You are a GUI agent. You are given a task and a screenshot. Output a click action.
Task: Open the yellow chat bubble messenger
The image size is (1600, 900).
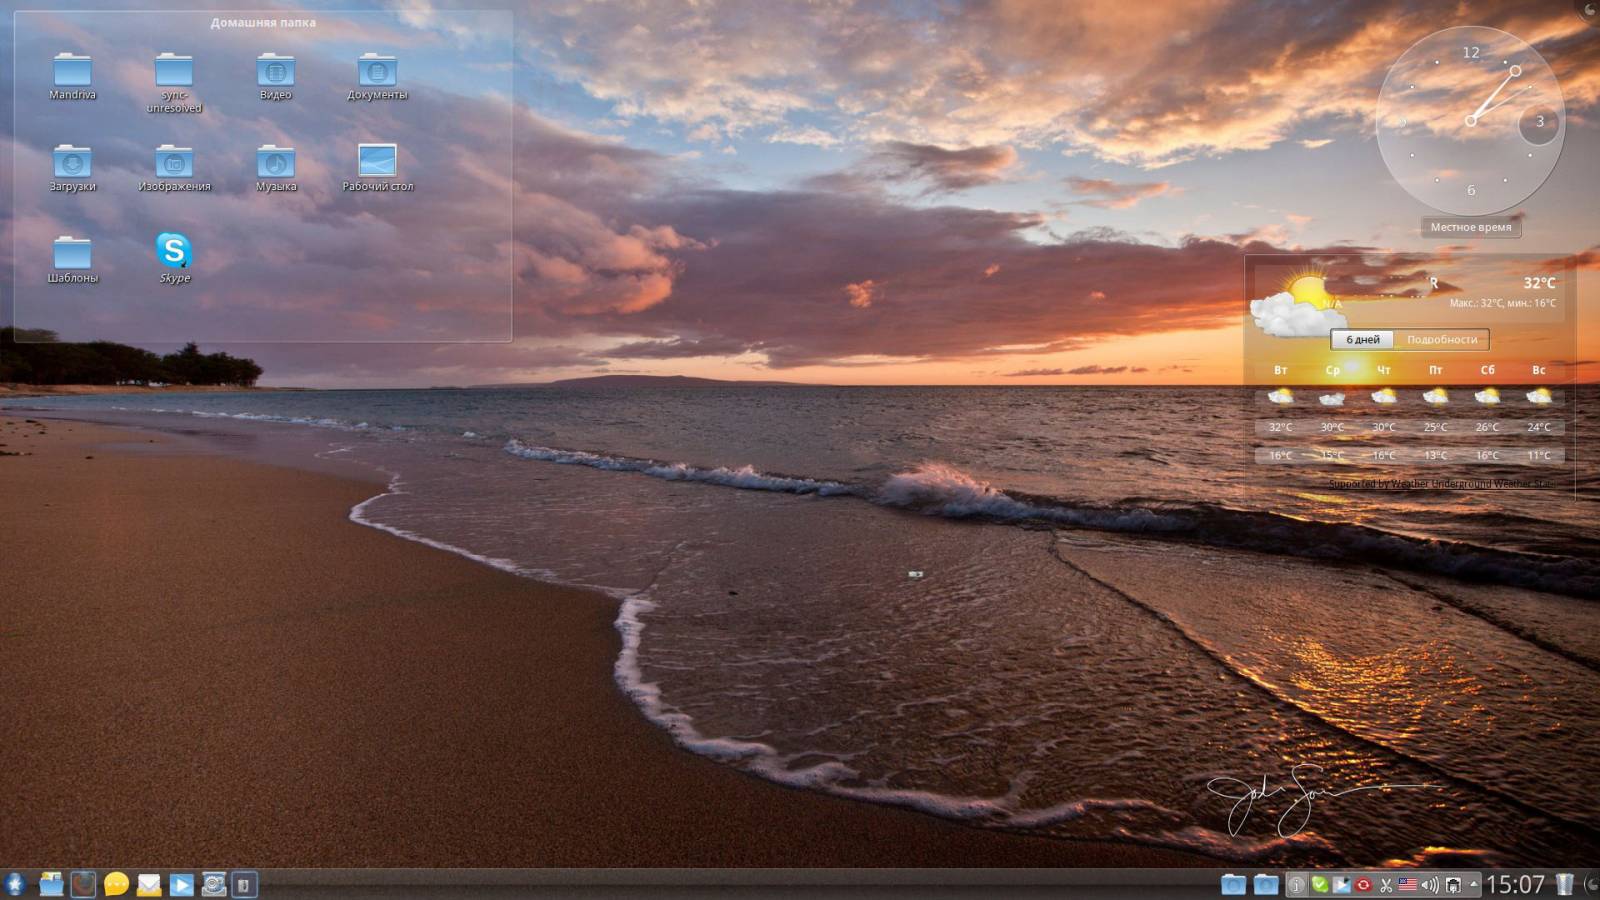pyautogui.click(x=116, y=884)
